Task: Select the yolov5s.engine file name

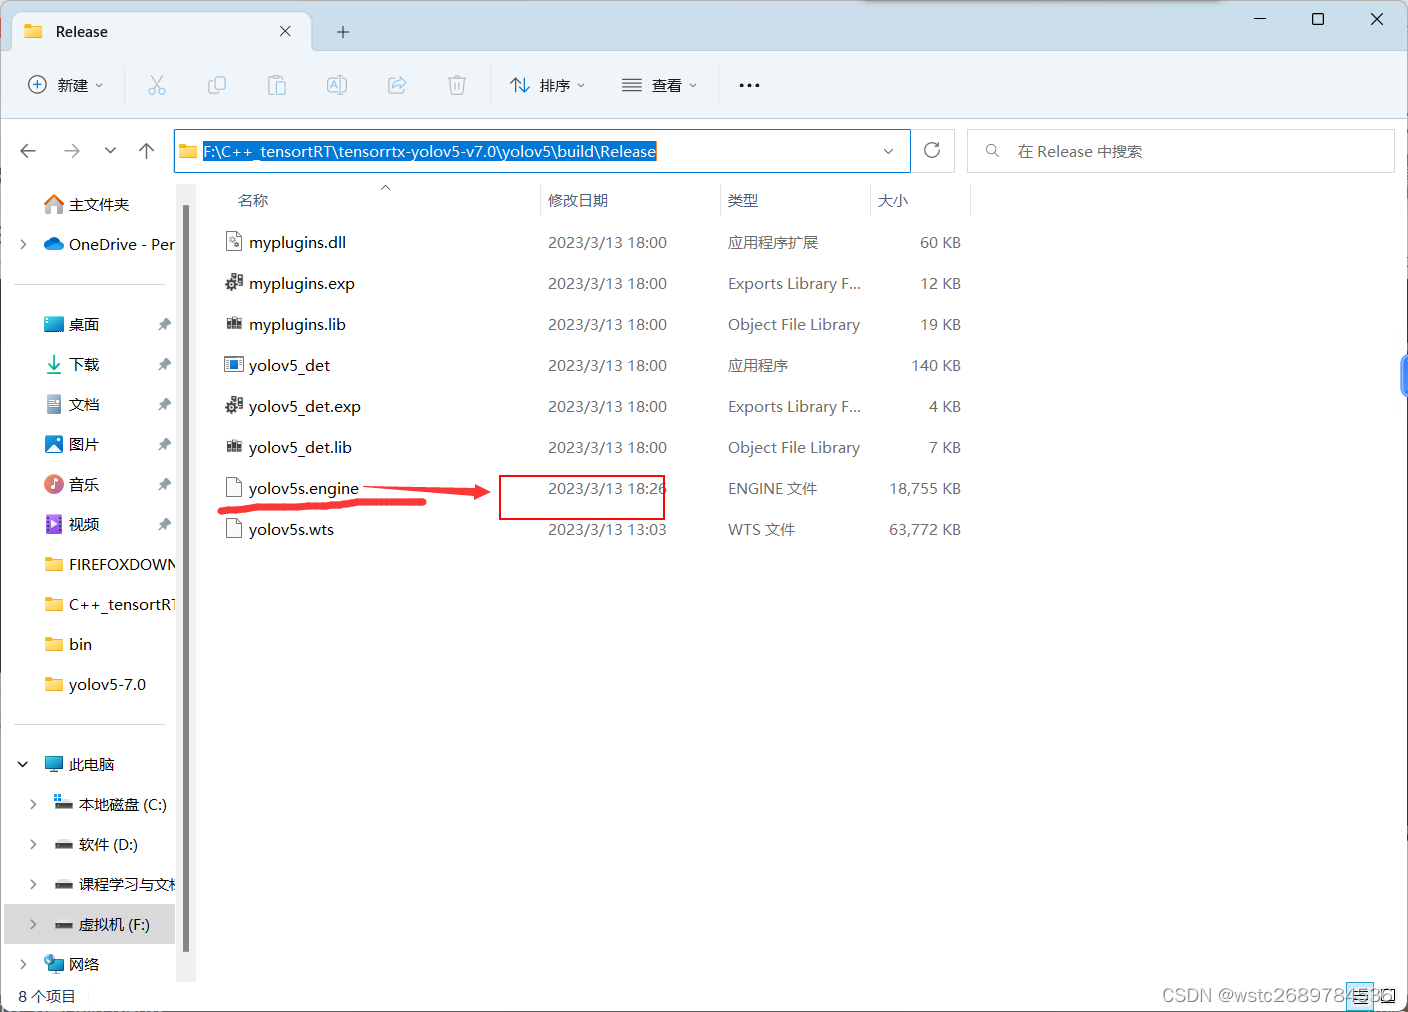Action: 304,488
